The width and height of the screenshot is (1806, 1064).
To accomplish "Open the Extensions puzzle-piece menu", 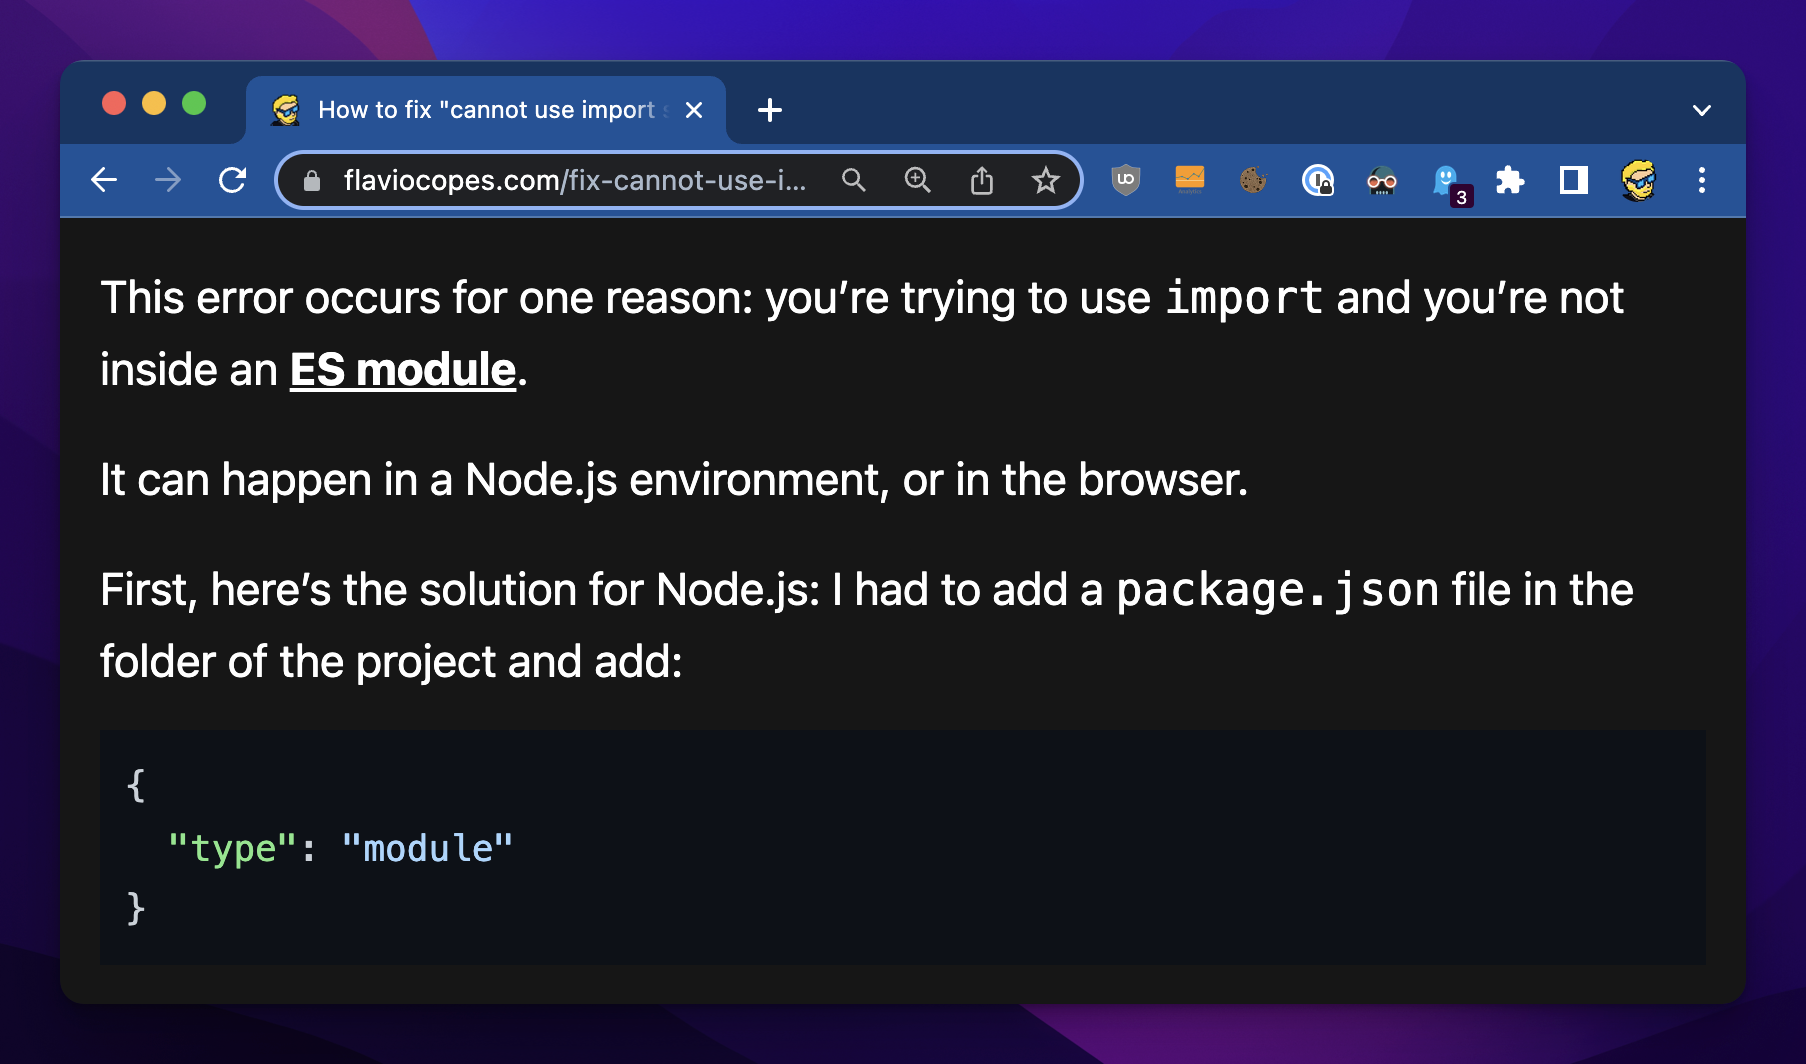I will click(x=1509, y=180).
